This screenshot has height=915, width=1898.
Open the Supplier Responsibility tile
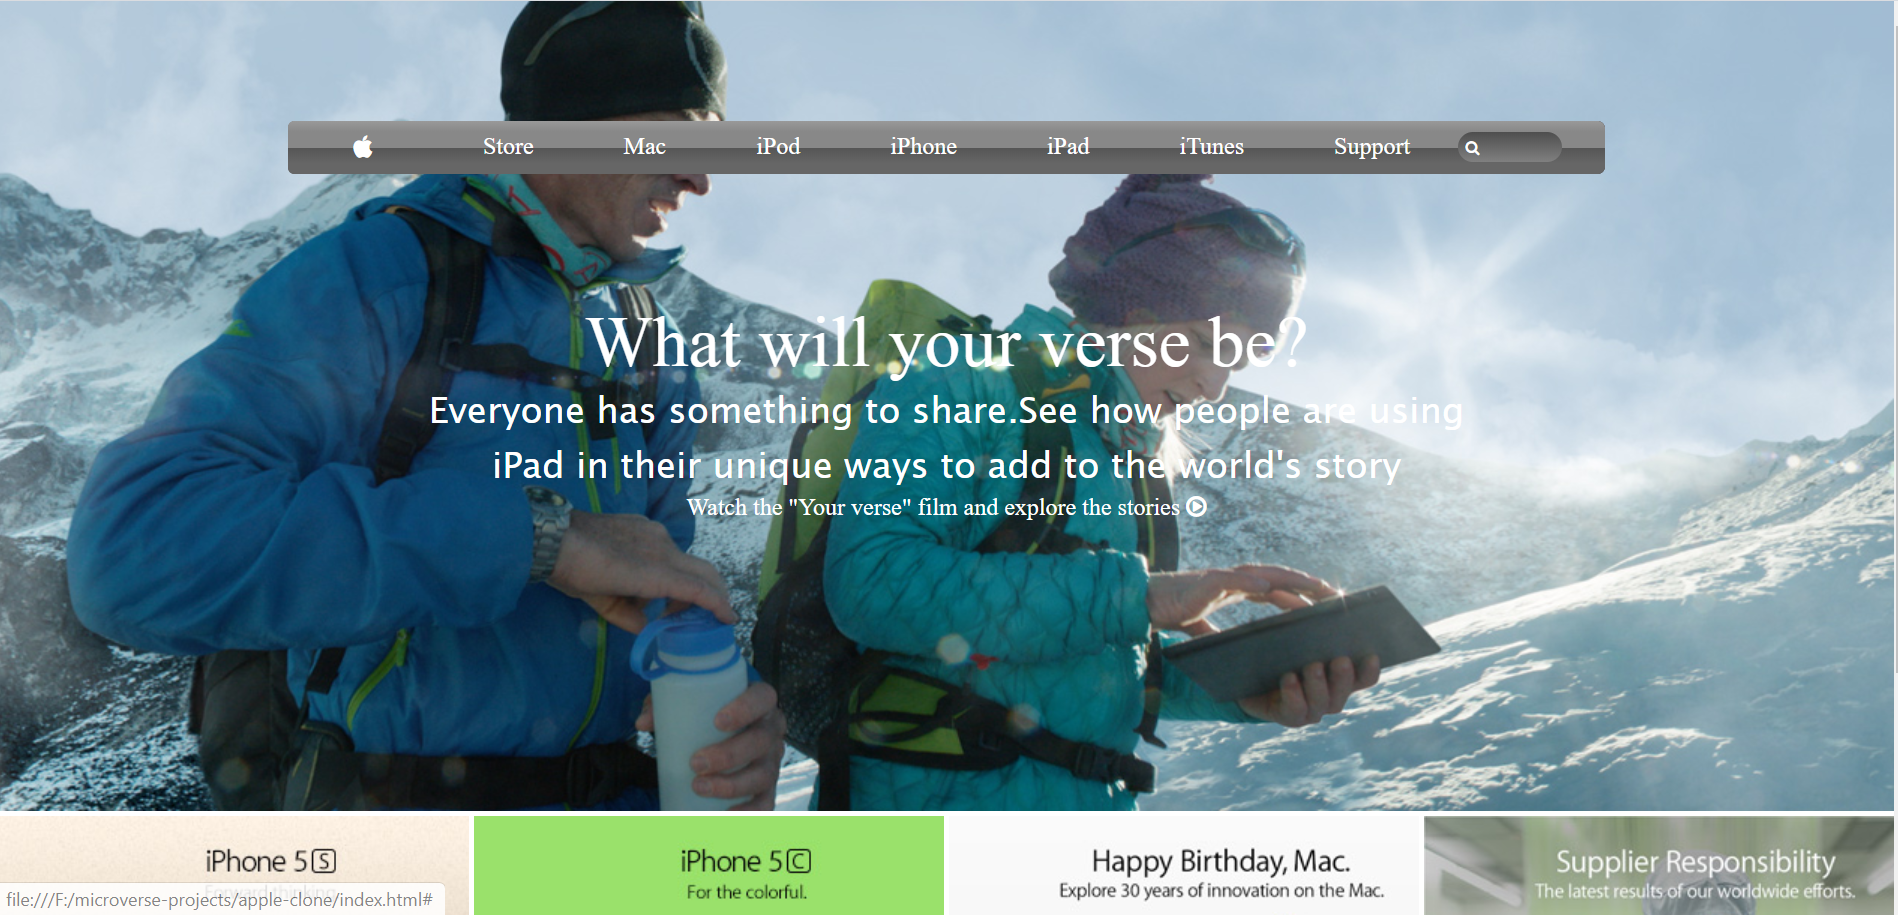pos(1658,865)
